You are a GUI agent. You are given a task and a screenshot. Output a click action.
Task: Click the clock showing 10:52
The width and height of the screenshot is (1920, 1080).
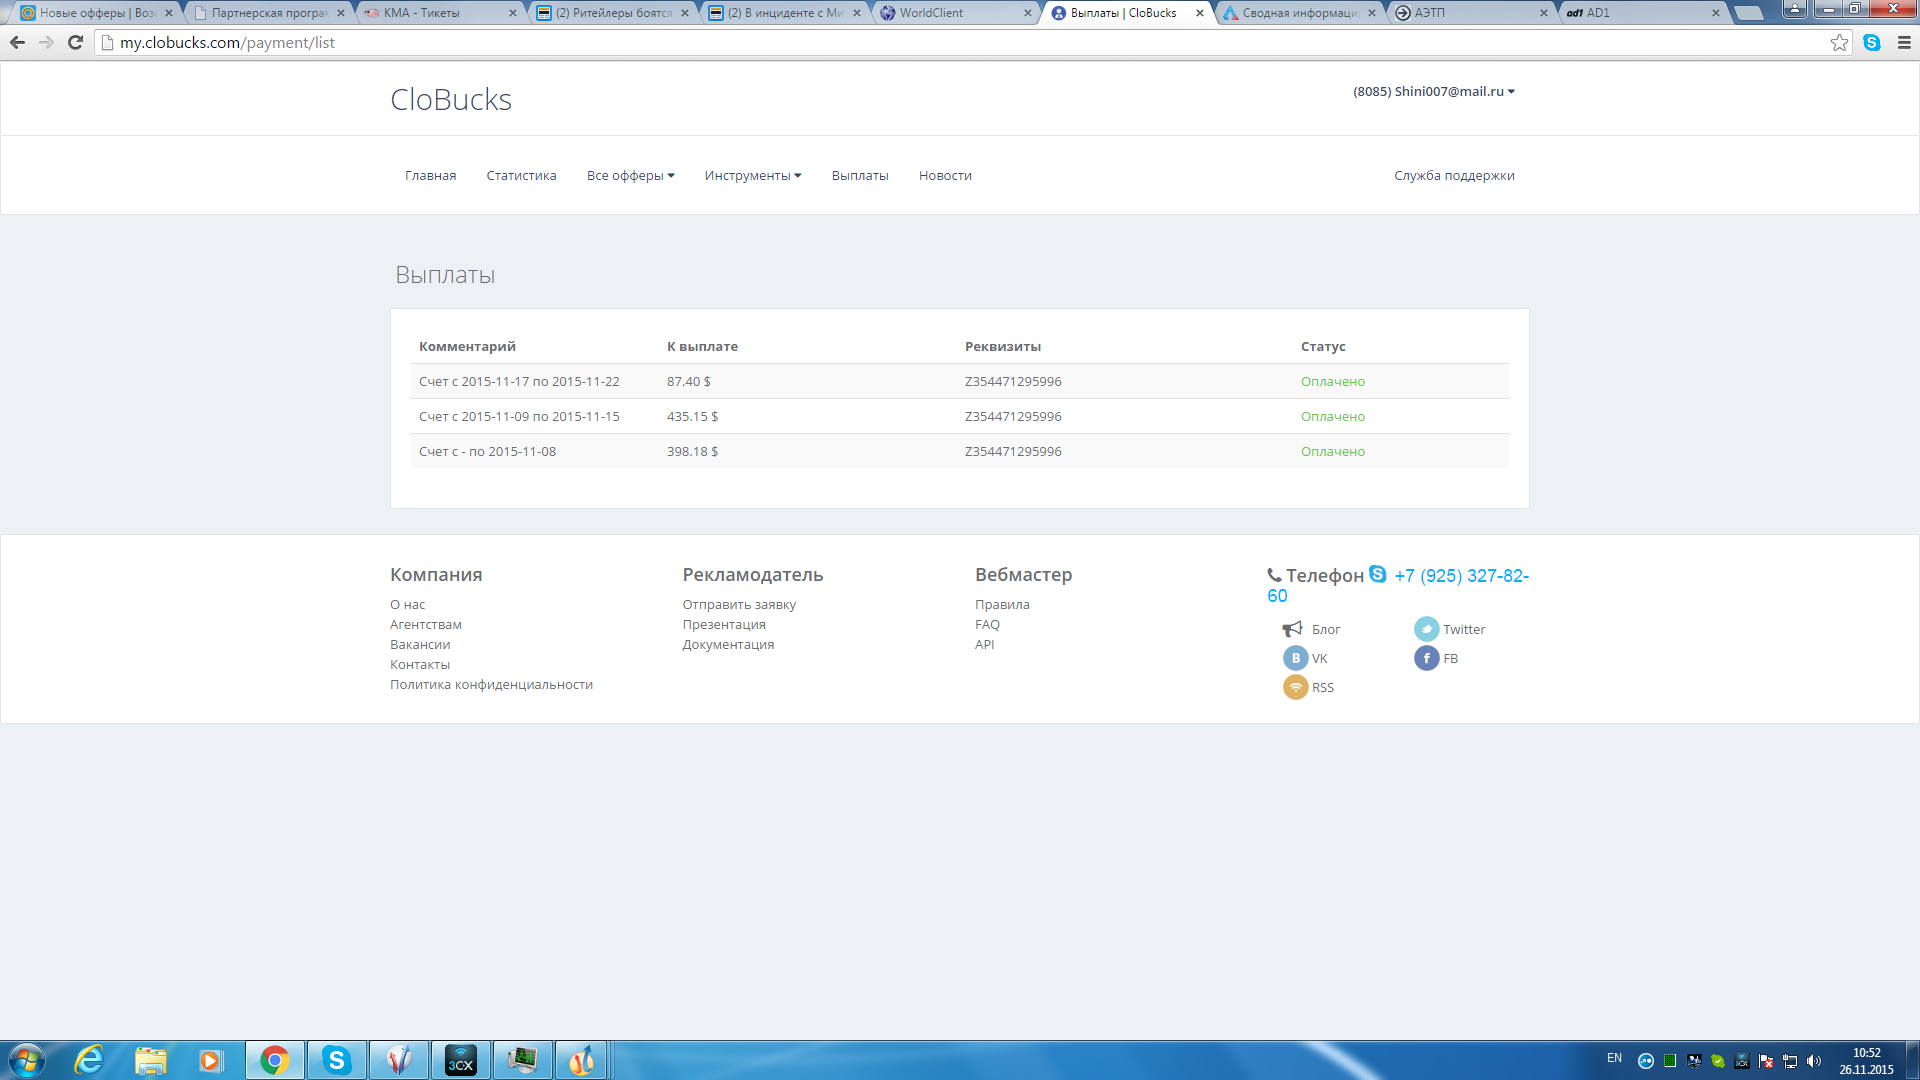tap(1866, 1053)
